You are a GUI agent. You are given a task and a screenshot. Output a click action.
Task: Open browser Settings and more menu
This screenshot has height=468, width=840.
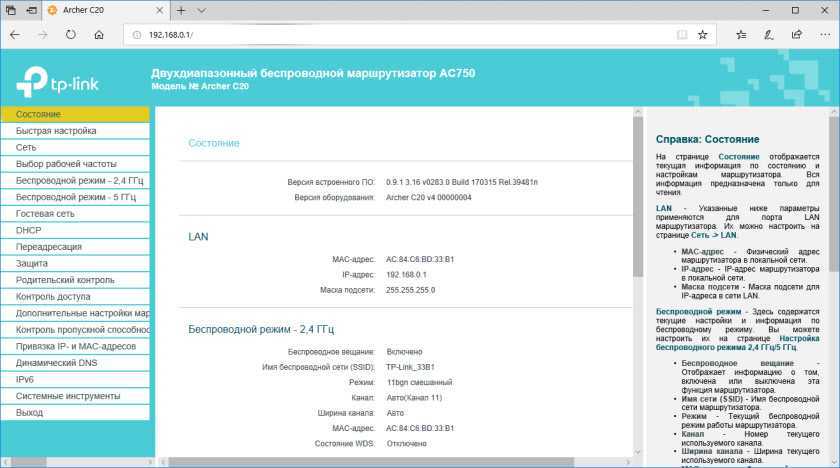click(x=824, y=34)
